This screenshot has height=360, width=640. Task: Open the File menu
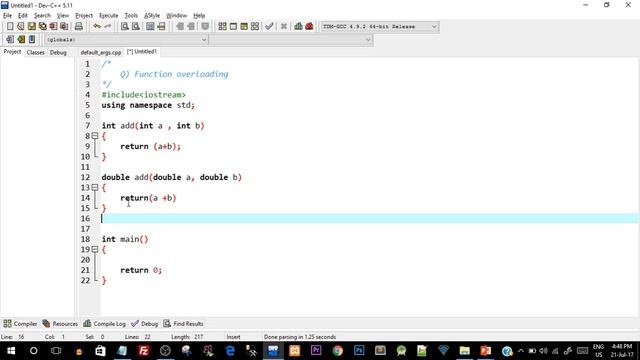coord(7,16)
